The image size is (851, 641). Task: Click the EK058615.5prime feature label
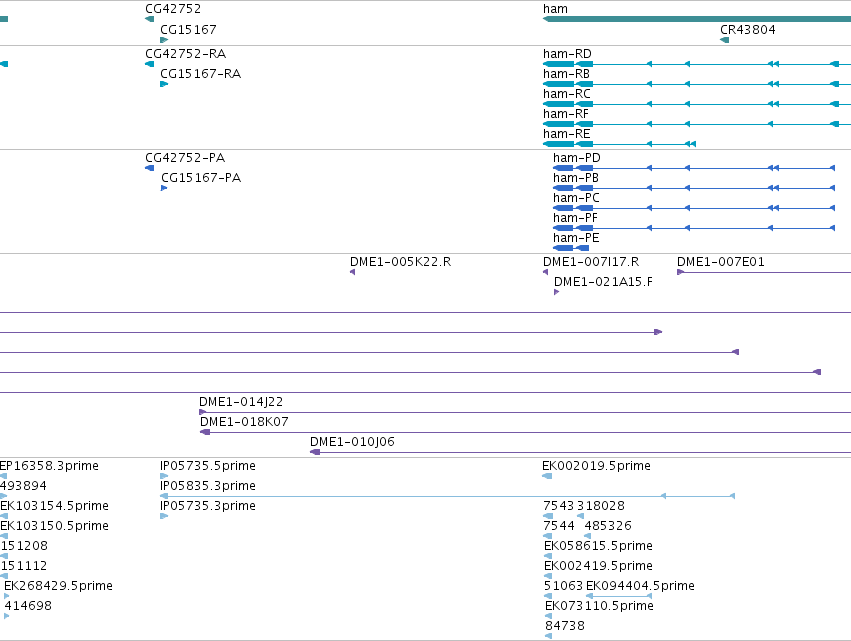tap(599, 546)
